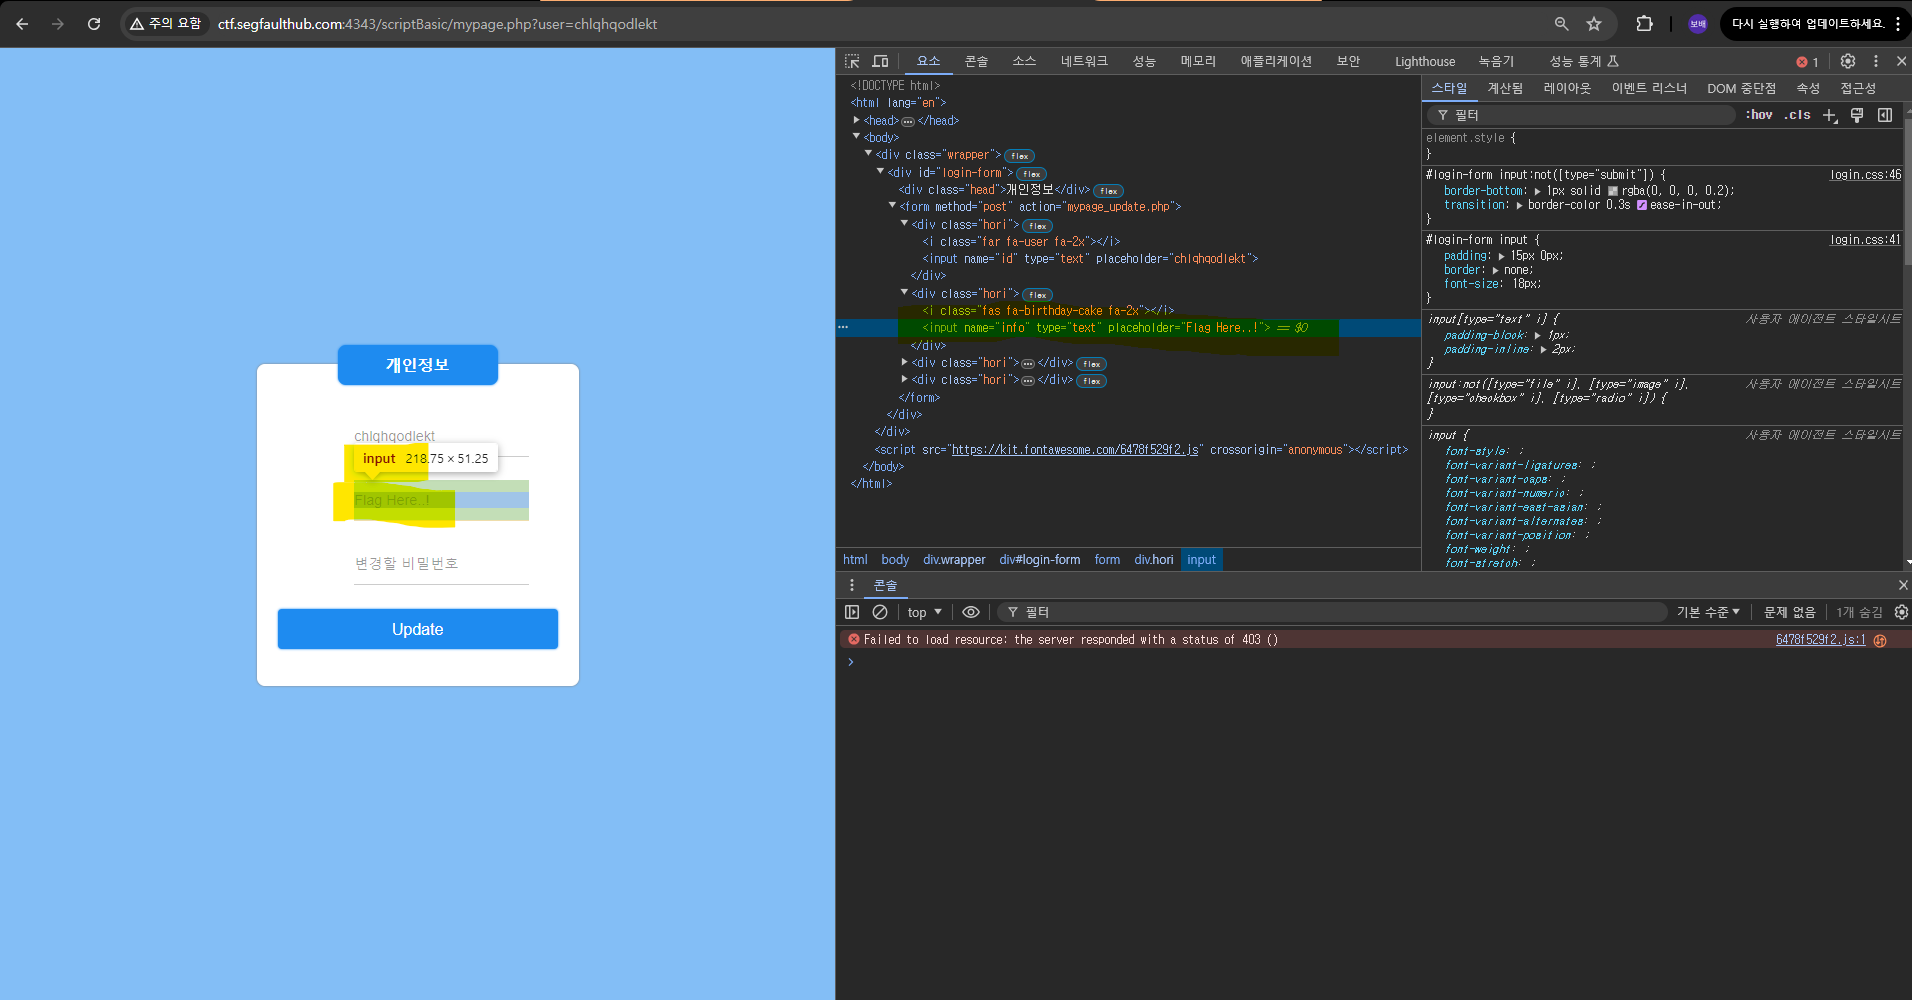
Task: Toggle the device toolbar icon
Action: coord(880,61)
